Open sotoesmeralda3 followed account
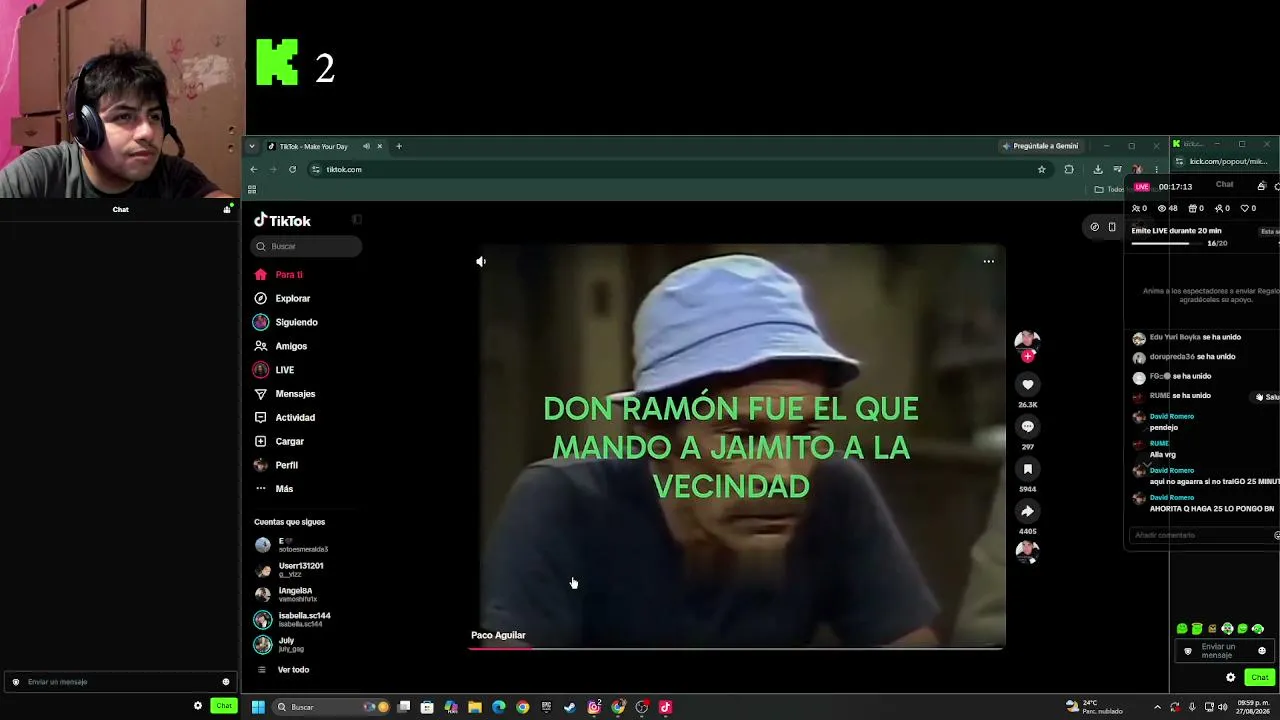The image size is (1280, 720). click(292, 545)
